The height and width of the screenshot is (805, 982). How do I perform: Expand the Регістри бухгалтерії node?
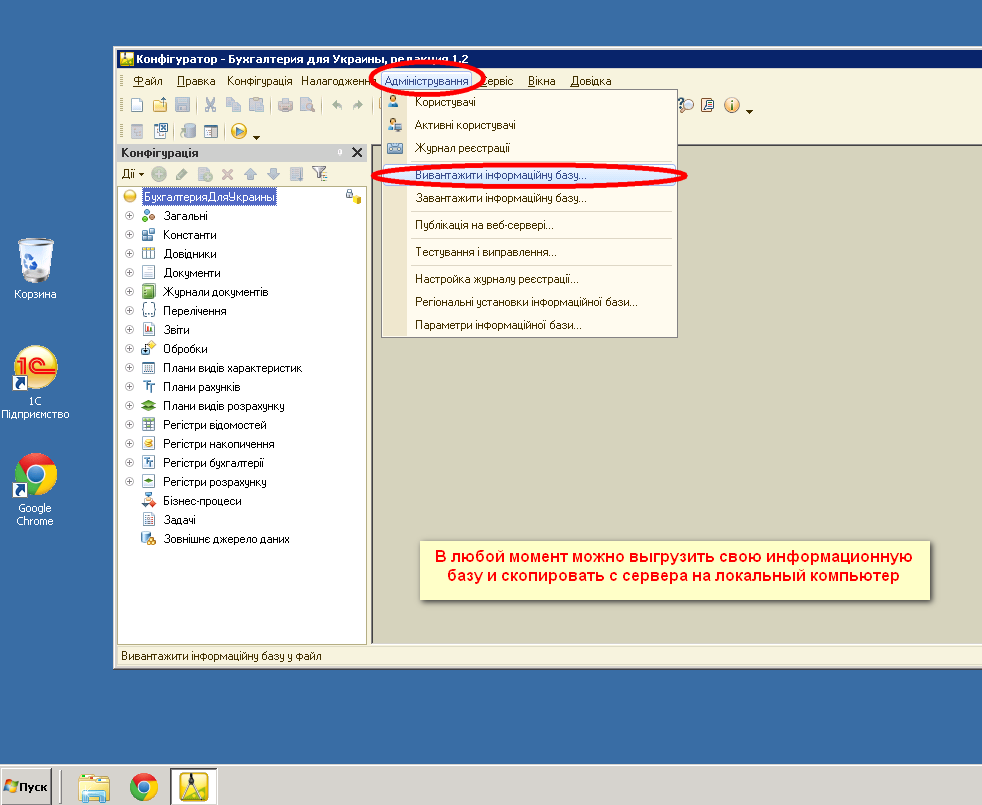pos(130,462)
